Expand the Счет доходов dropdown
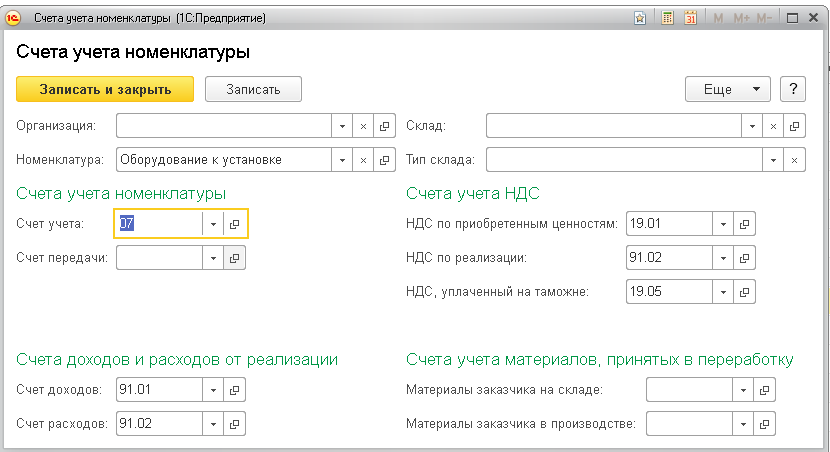This screenshot has height=452, width=830. [x=212, y=390]
